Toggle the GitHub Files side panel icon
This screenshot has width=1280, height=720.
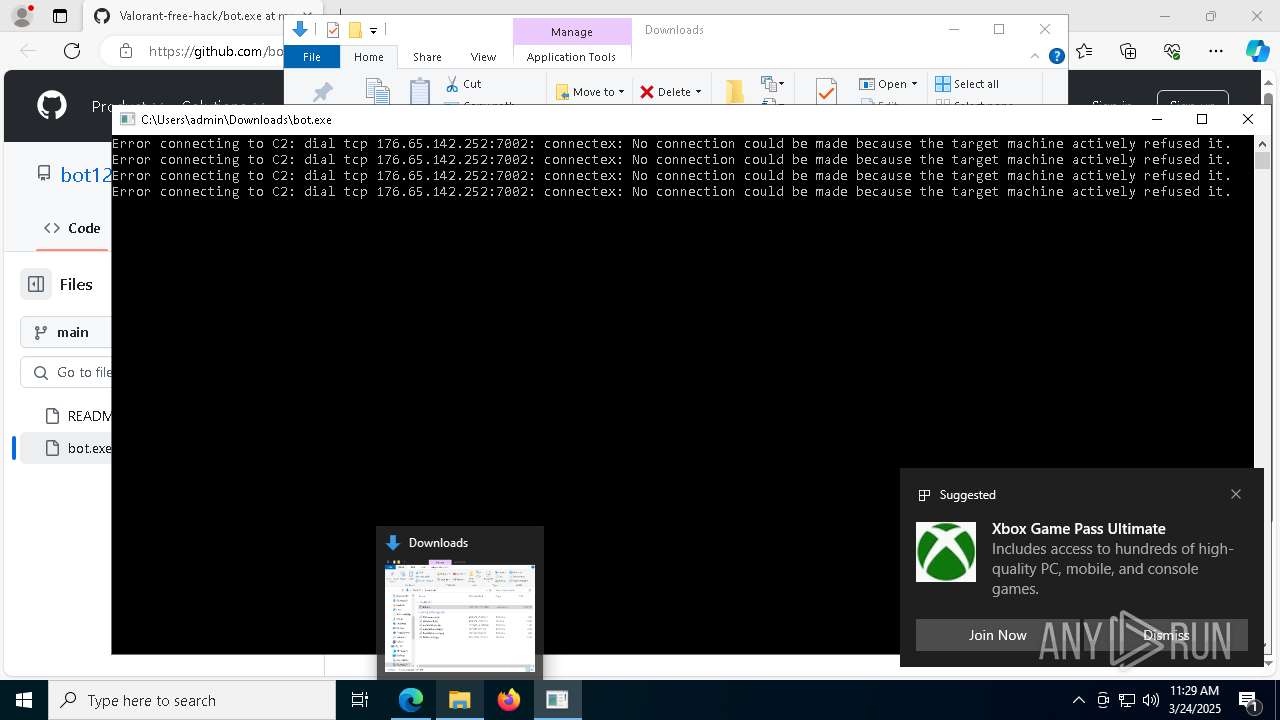36,284
